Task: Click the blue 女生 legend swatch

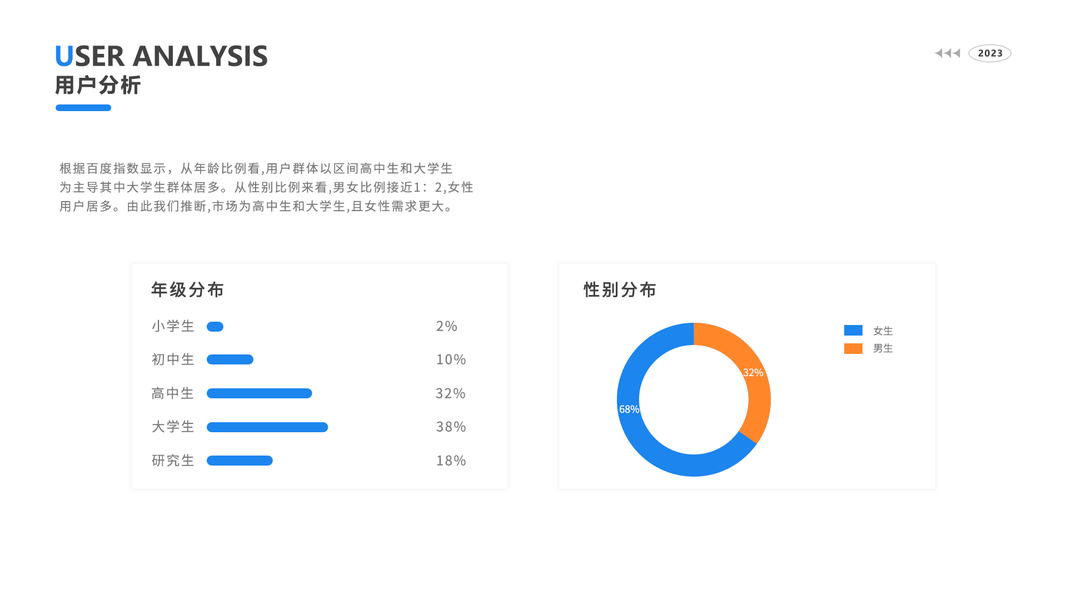Action: click(853, 331)
